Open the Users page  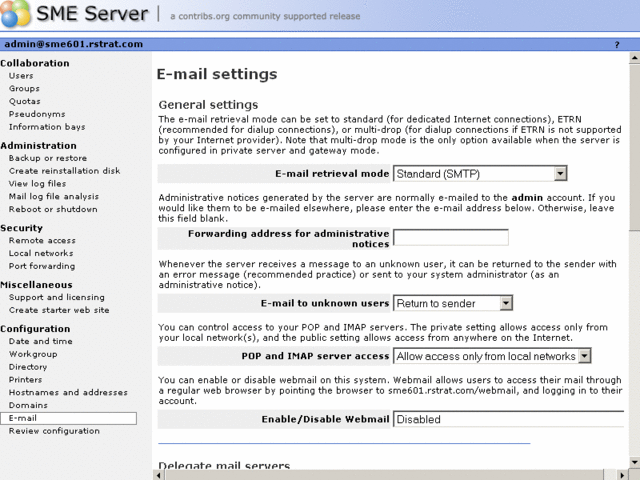click(x=21, y=76)
